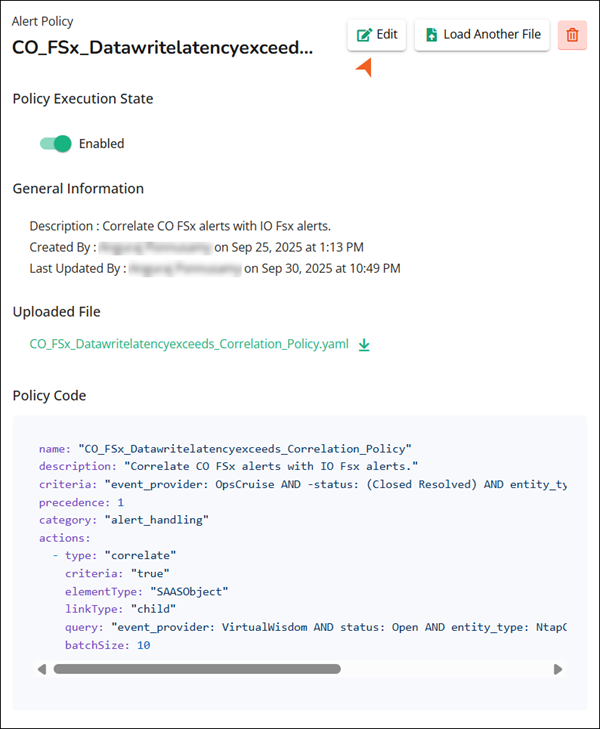Screen dimensions: 600x729
Task: Click the query line with VirtualWisdom
Action: pos(316,627)
